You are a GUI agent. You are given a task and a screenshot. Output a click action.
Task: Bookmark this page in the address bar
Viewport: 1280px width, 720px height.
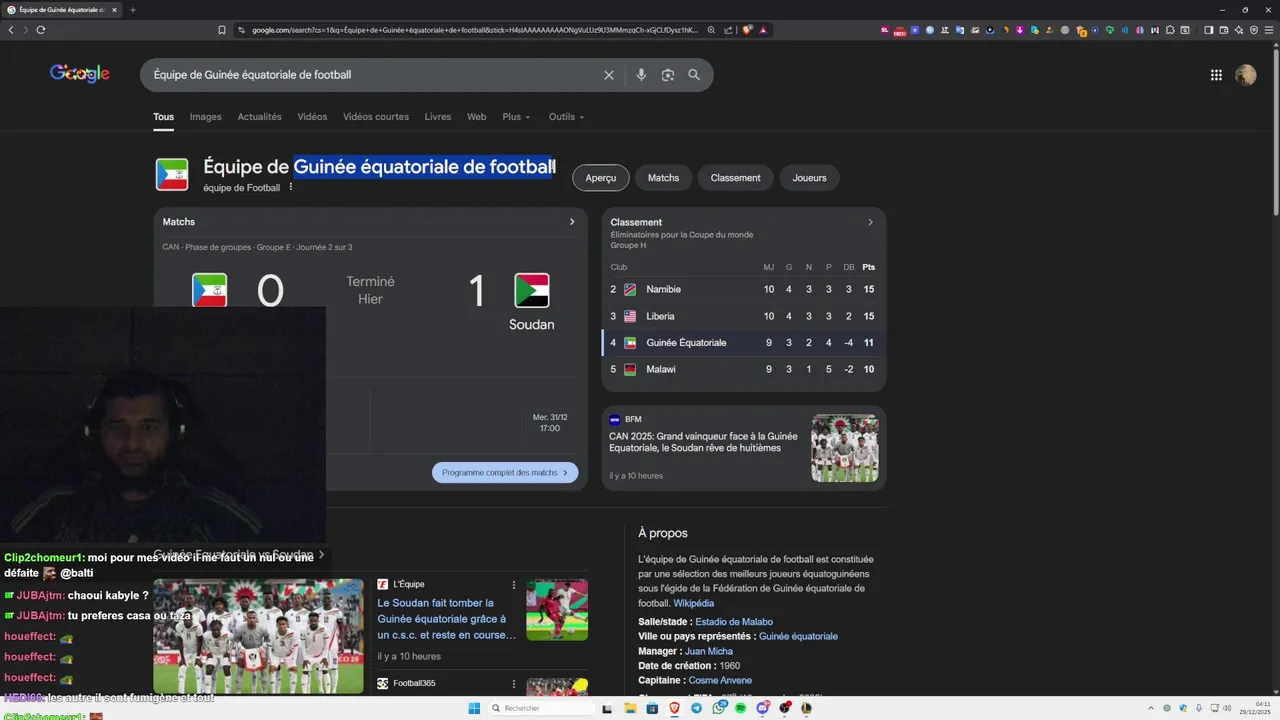222,30
